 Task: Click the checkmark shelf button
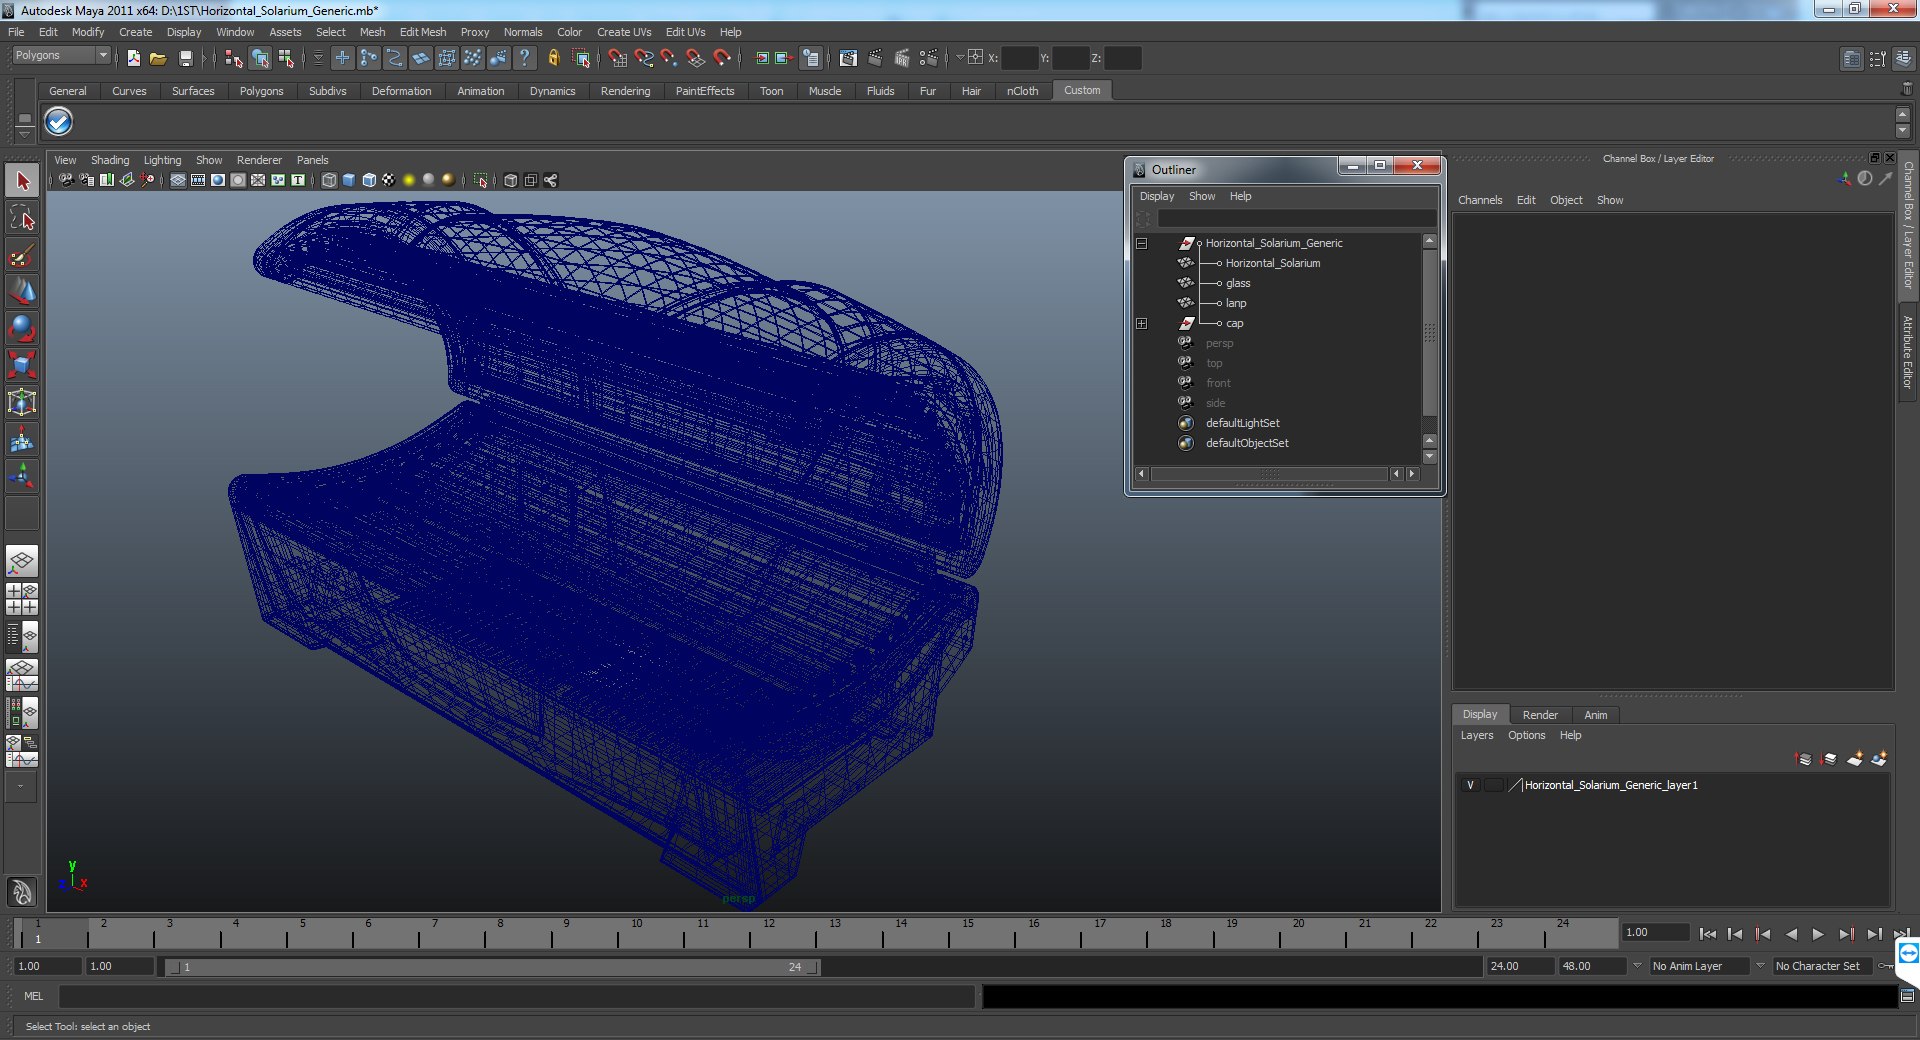(x=59, y=122)
